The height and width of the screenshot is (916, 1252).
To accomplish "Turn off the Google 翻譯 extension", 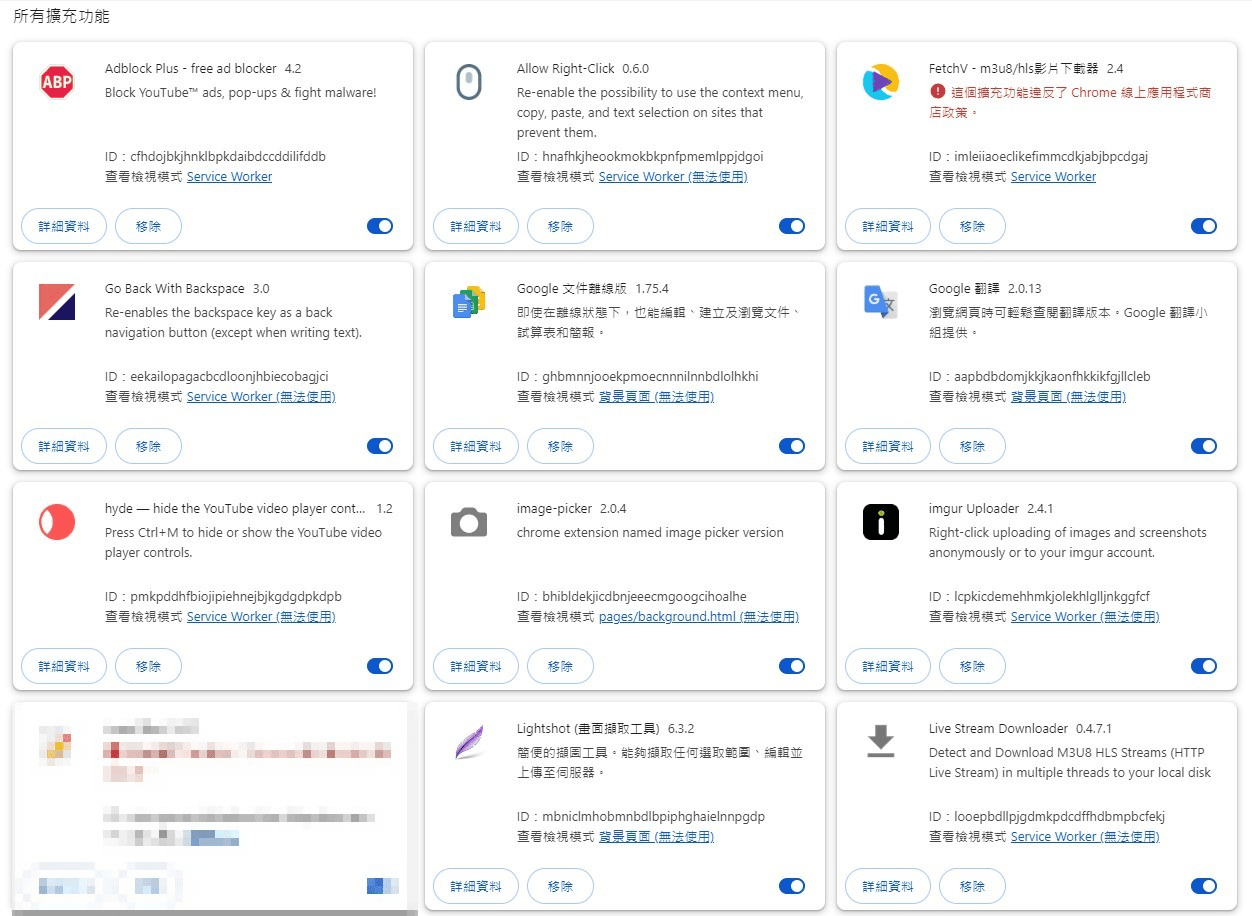I will pos(1204,446).
